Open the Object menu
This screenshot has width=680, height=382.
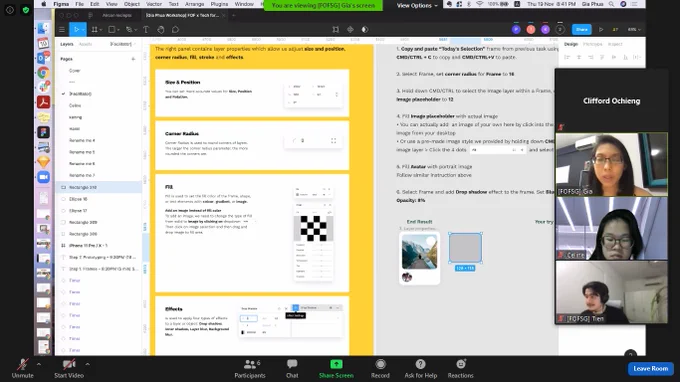coord(132,4)
